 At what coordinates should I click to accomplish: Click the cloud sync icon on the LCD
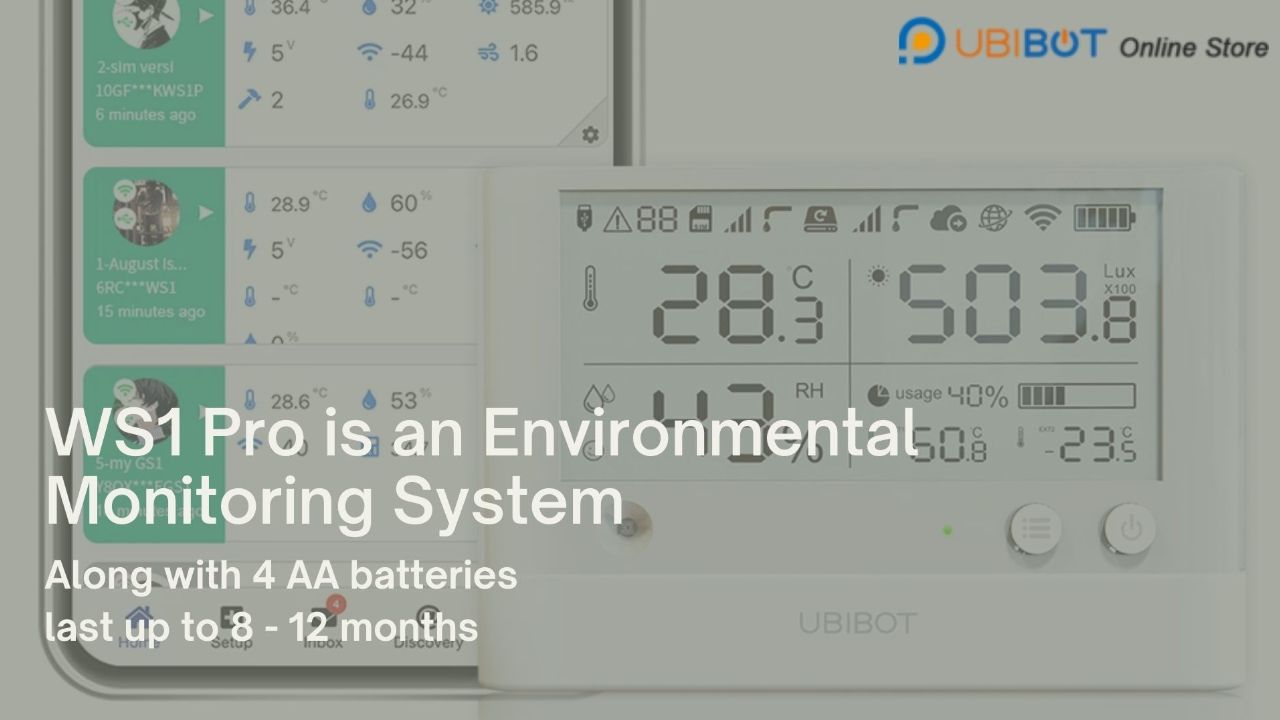coord(947,219)
